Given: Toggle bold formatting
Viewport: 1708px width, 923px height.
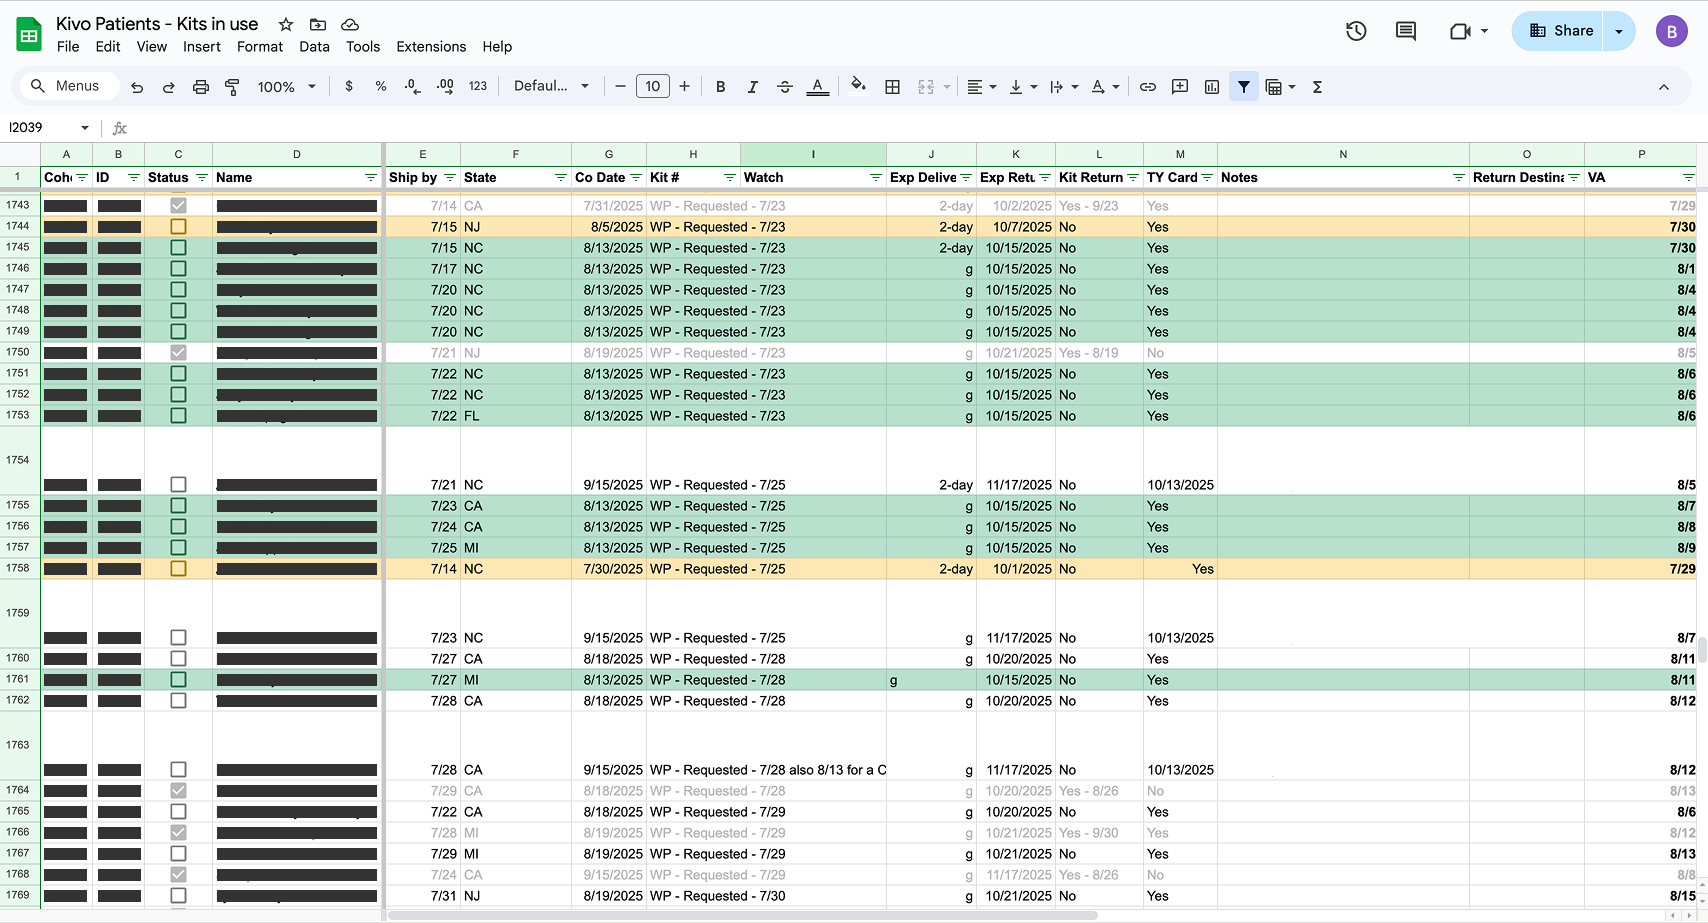Looking at the screenshot, I should 720,86.
